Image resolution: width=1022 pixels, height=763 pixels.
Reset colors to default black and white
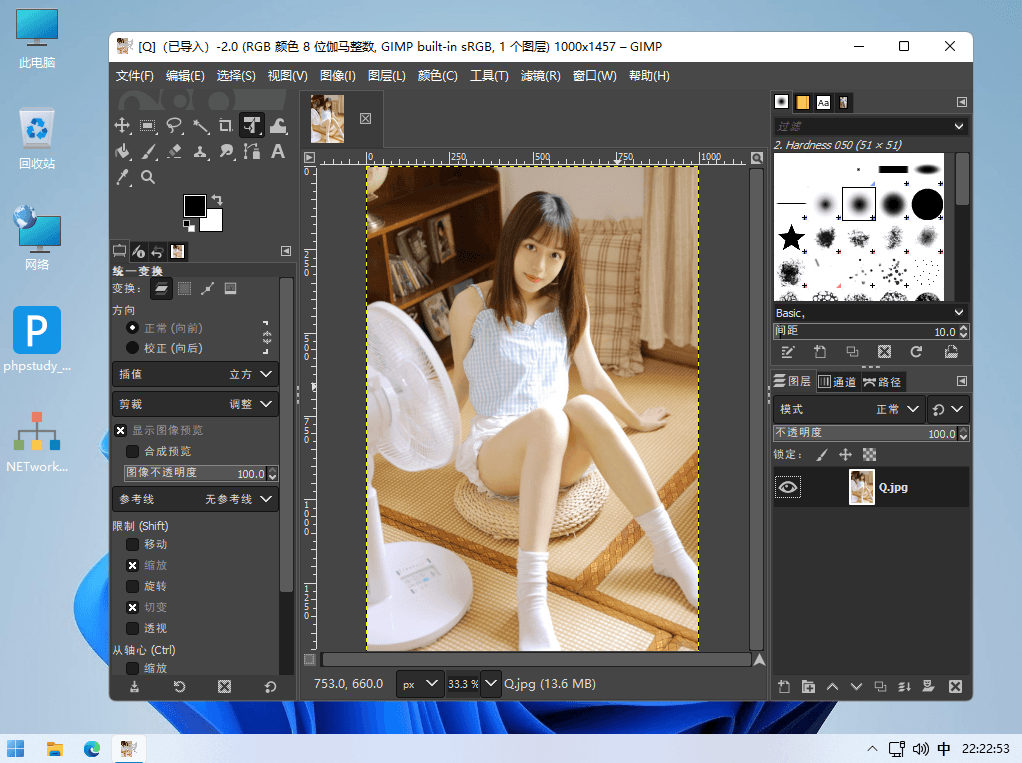(189, 226)
